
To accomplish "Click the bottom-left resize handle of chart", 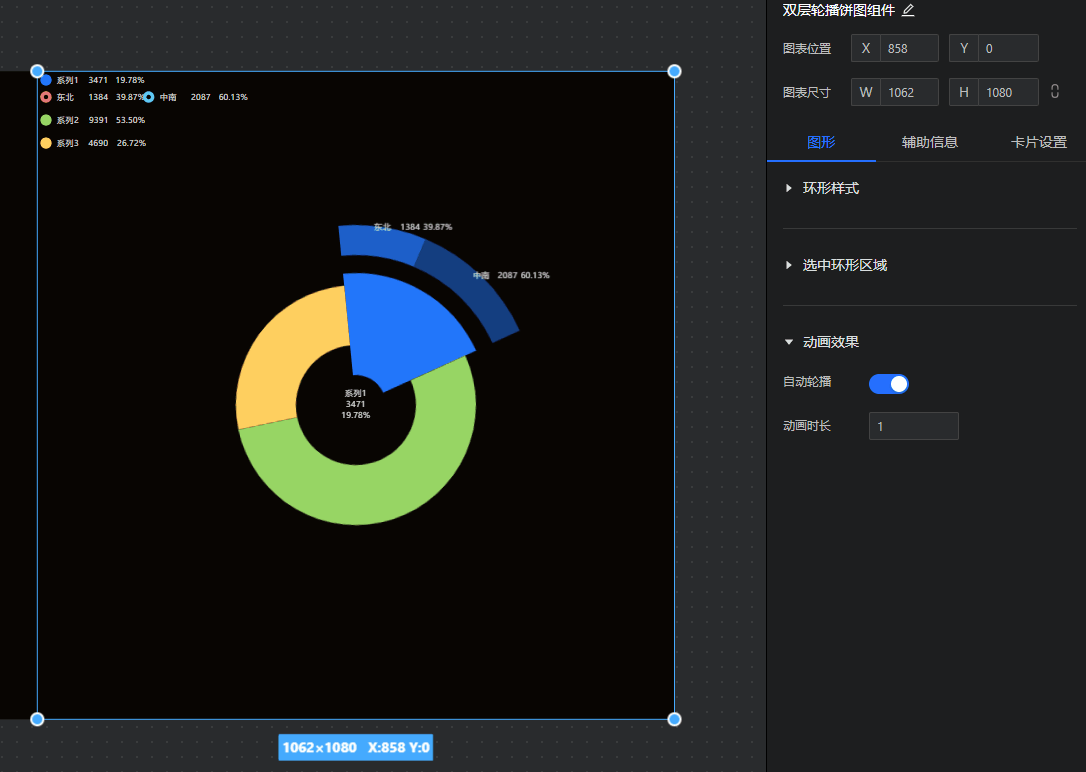I will pyautogui.click(x=37, y=719).
